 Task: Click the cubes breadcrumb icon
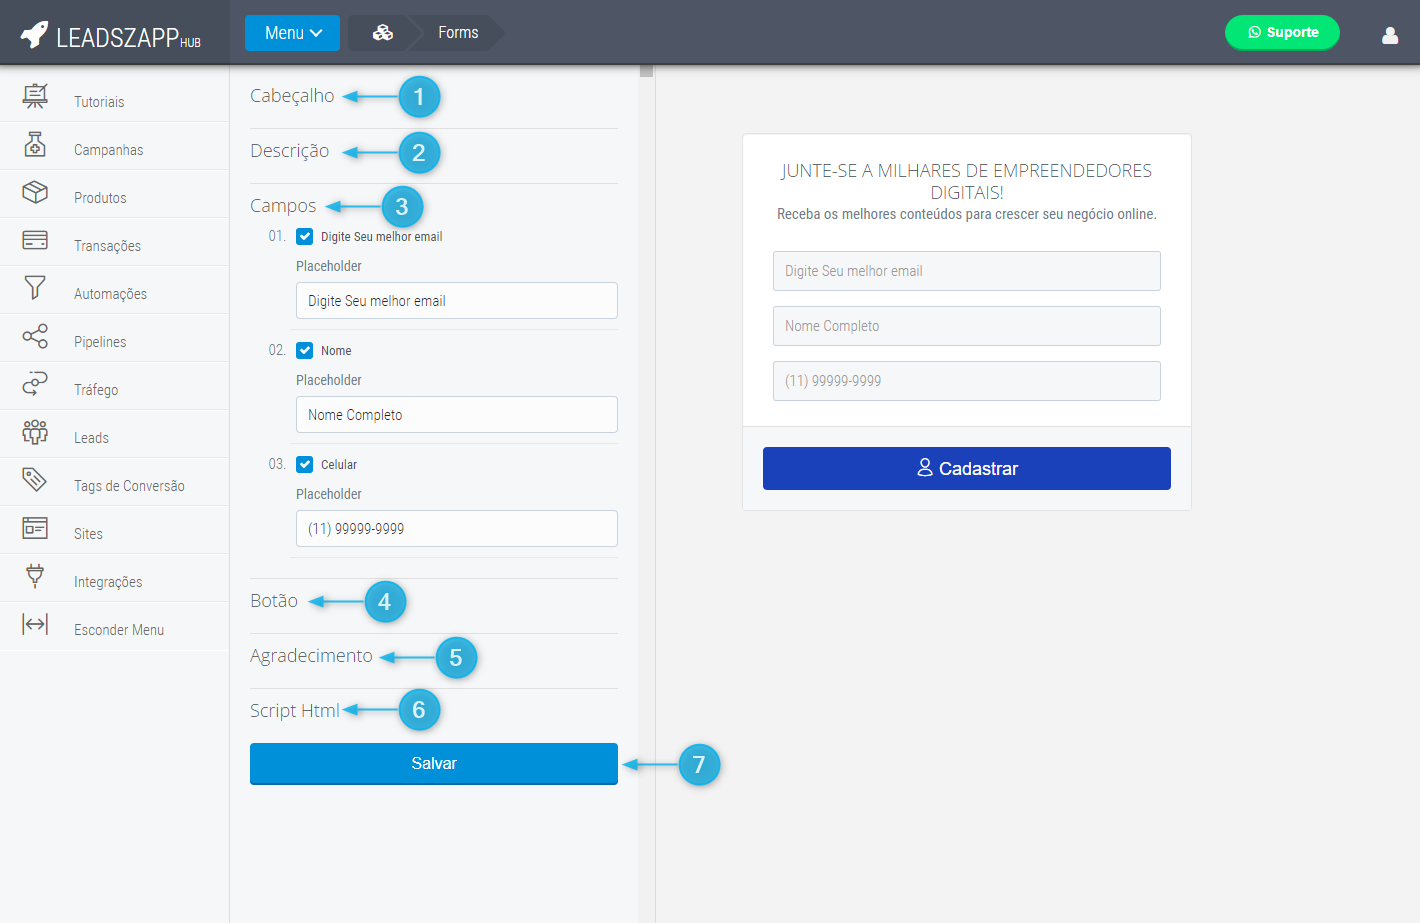[x=382, y=33]
